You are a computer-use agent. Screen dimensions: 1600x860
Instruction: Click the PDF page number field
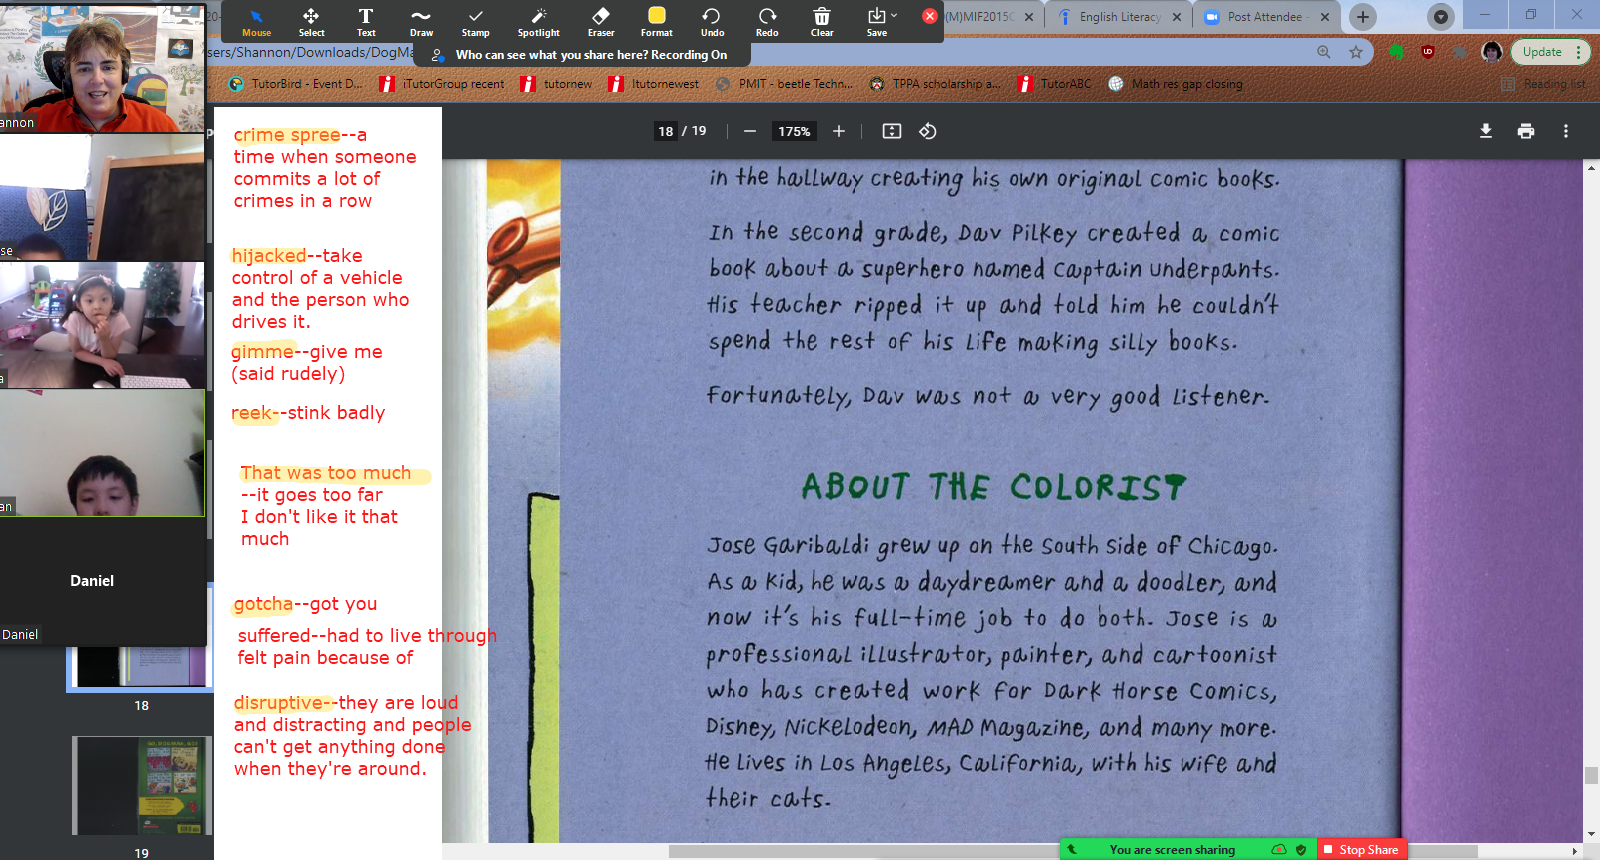point(666,131)
